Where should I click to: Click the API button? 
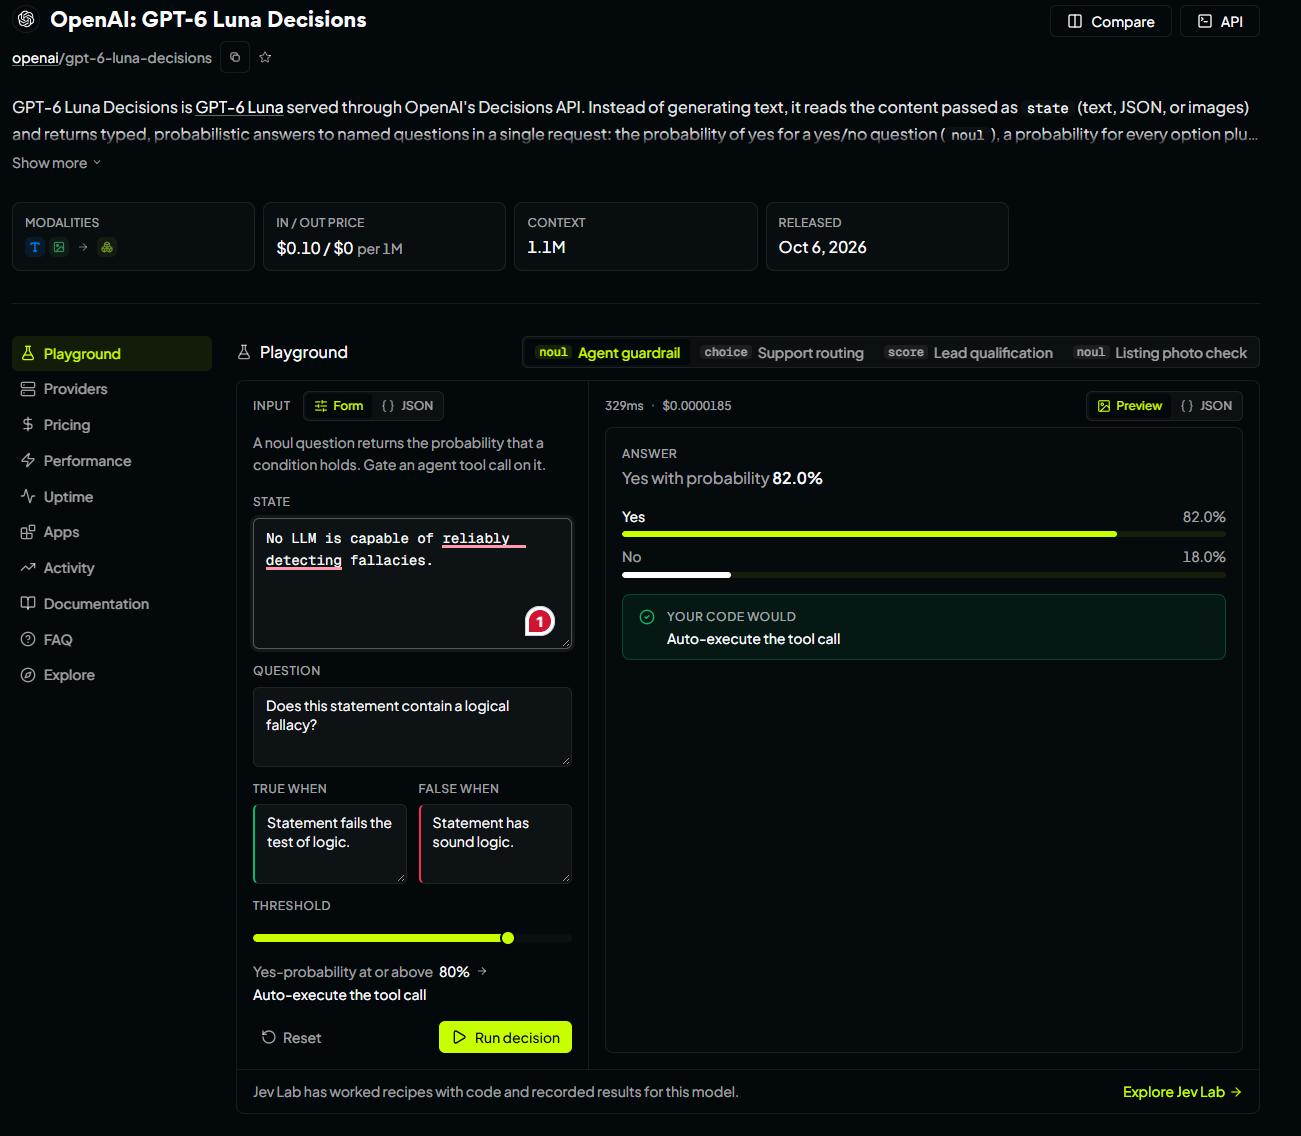pos(1220,21)
